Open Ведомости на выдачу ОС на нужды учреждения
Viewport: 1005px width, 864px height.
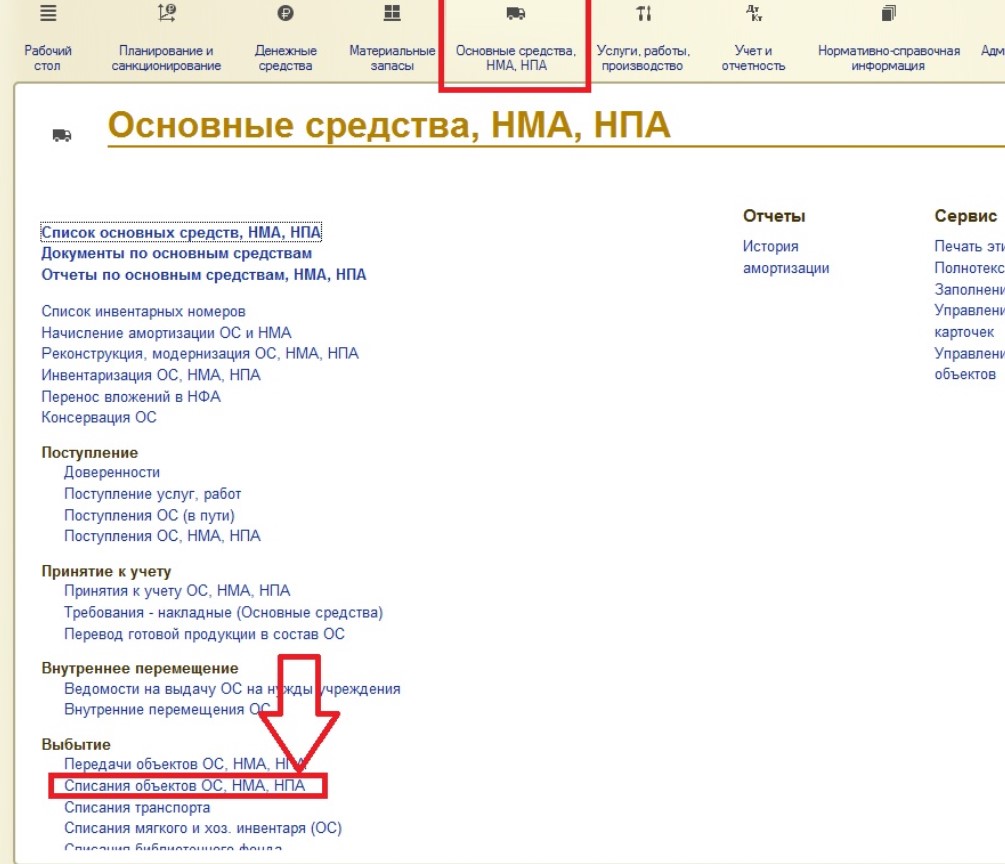(232, 689)
